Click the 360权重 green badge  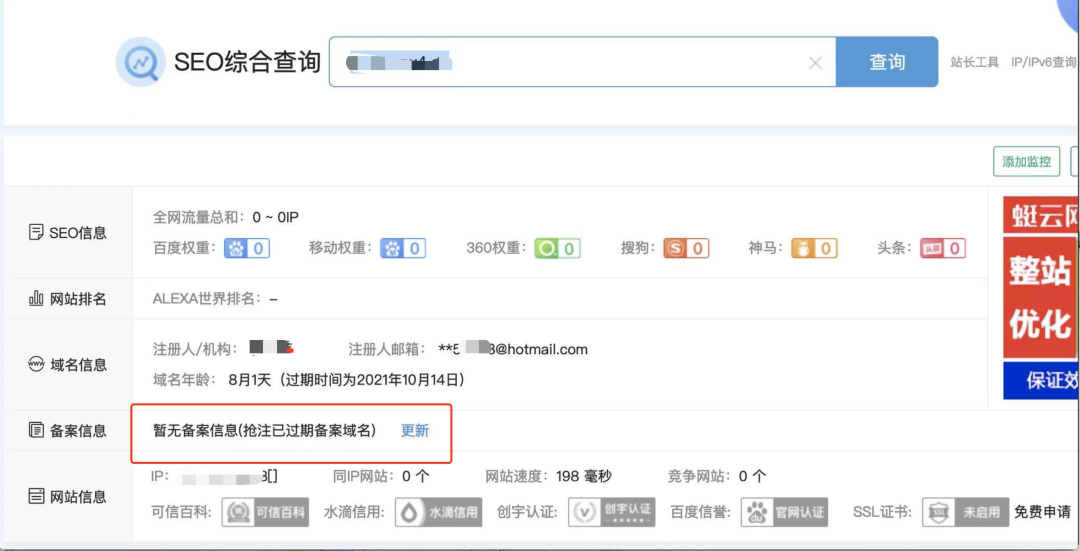558,248
